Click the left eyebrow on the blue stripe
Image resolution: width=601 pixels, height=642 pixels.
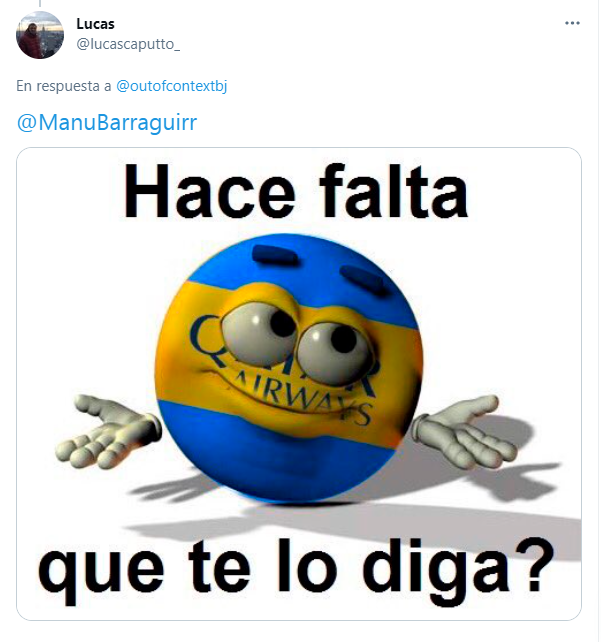click(276, 255)
